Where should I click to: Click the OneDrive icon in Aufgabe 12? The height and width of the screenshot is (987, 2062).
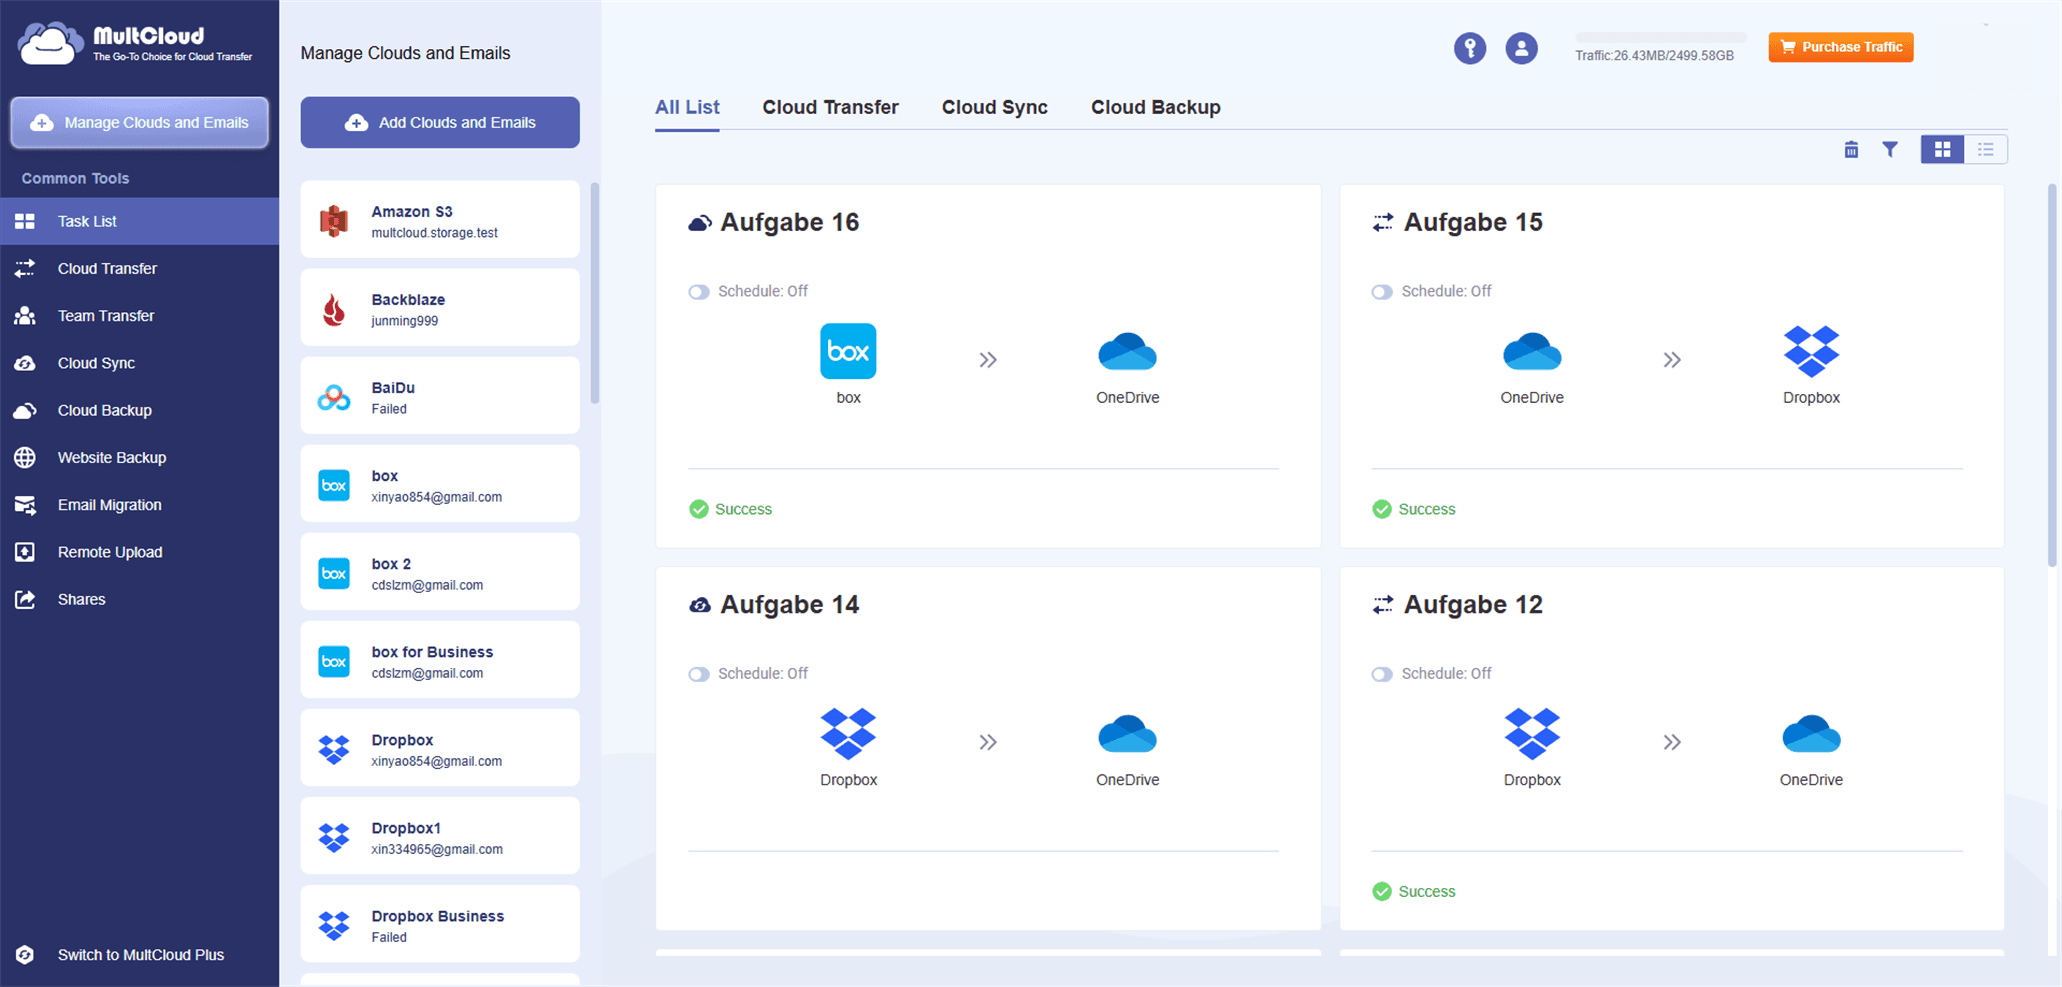pyautogui.click(x=1811, y=734)
